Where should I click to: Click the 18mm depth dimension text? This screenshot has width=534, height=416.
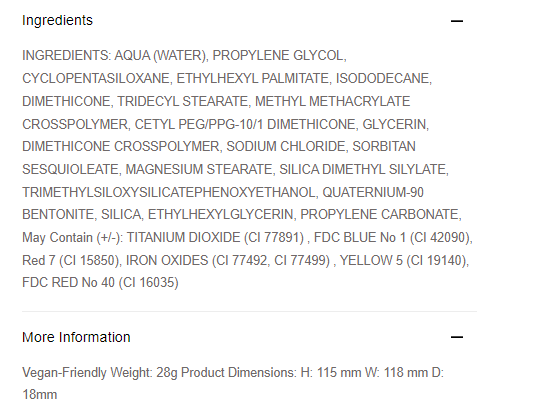40,395
